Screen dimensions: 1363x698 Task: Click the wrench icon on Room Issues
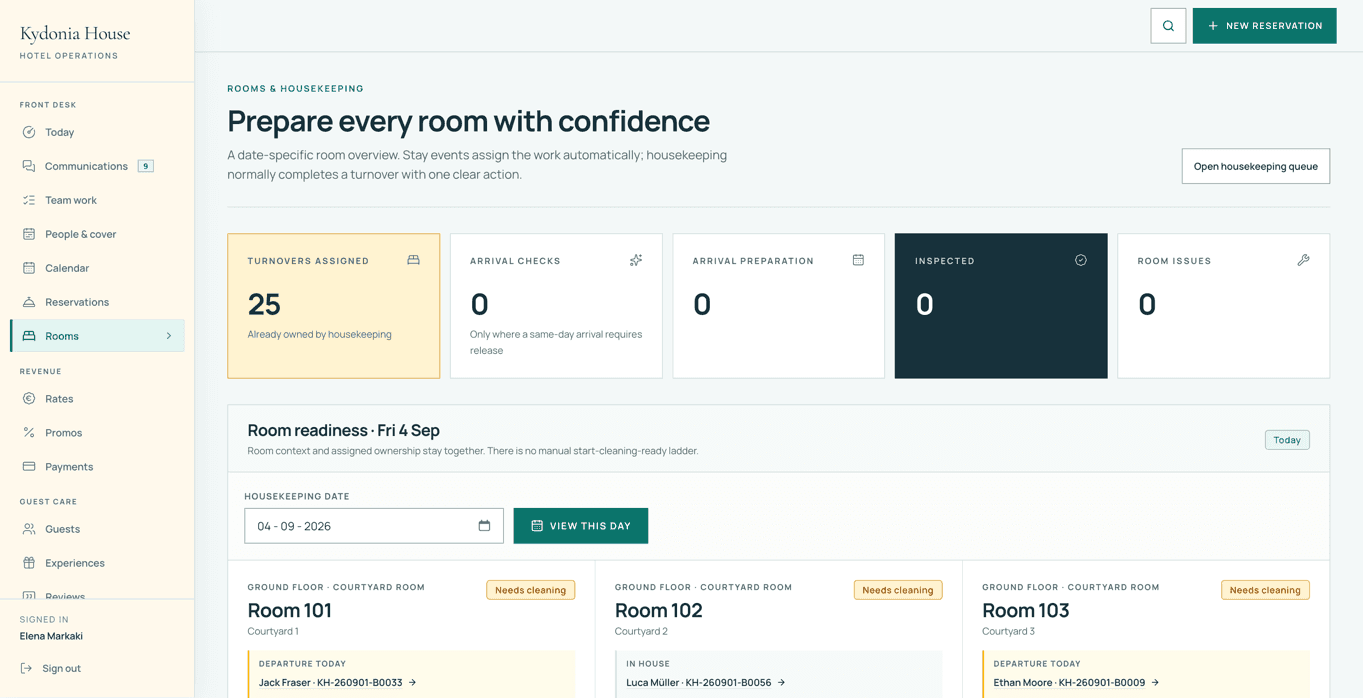(1303, 260)
